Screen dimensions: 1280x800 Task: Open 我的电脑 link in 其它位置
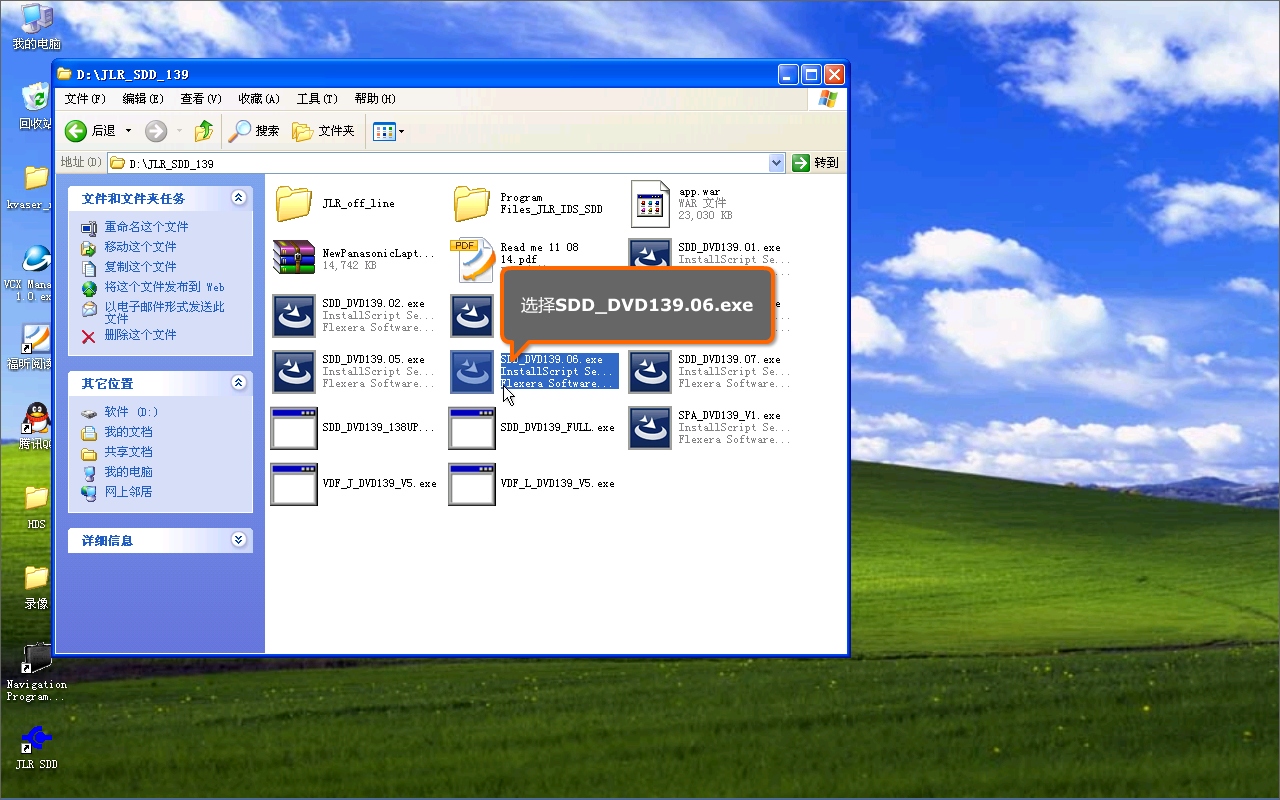128,472
